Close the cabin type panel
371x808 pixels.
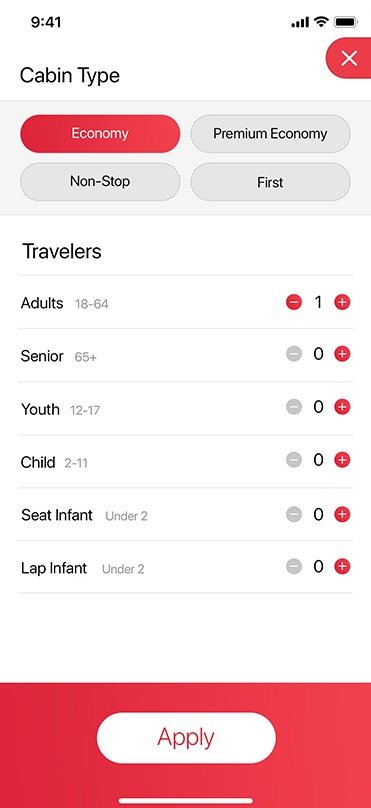click(x=349, y=58)
